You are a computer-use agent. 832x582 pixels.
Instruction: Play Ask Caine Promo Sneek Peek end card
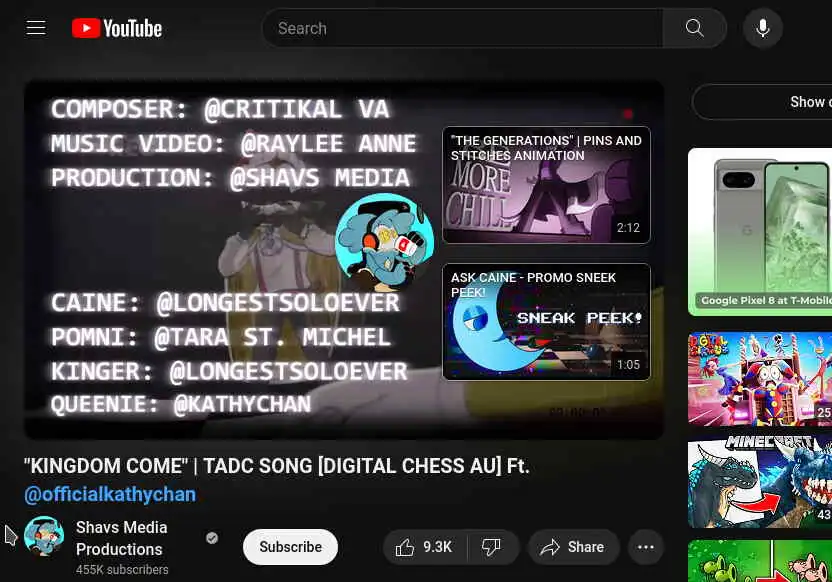tap(547, 322)
